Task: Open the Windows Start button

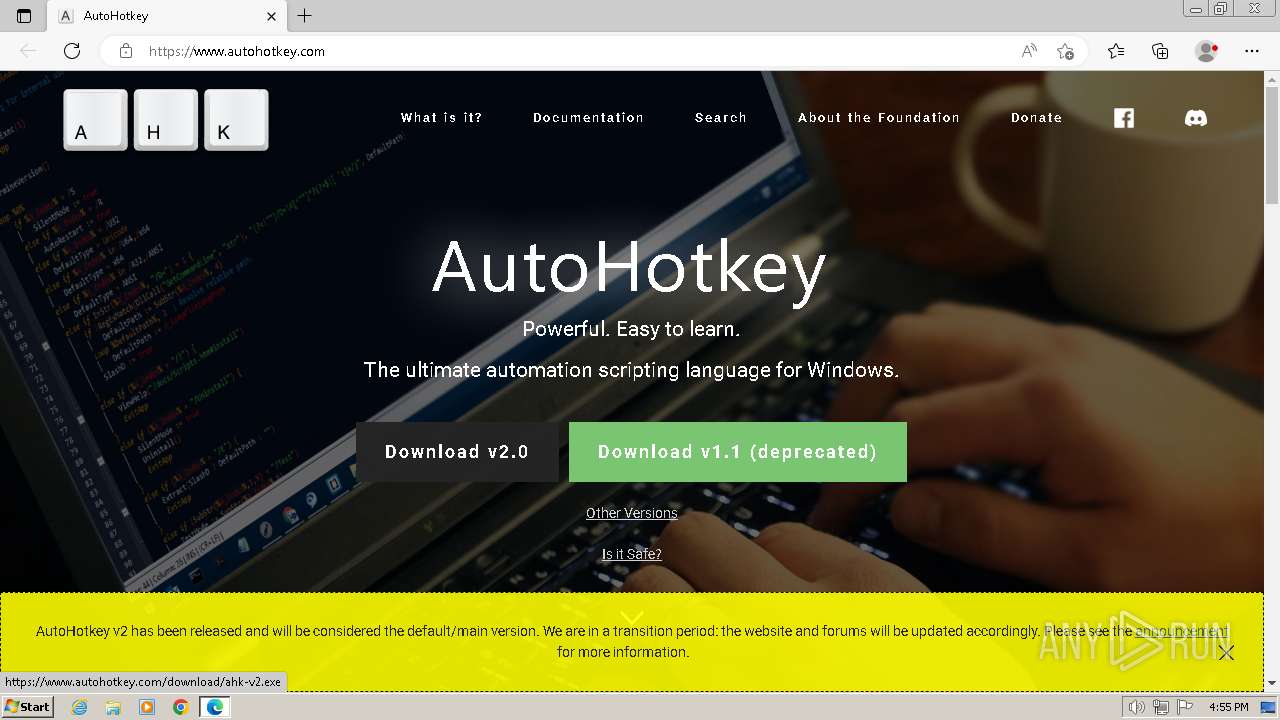Action: [27, 707]
